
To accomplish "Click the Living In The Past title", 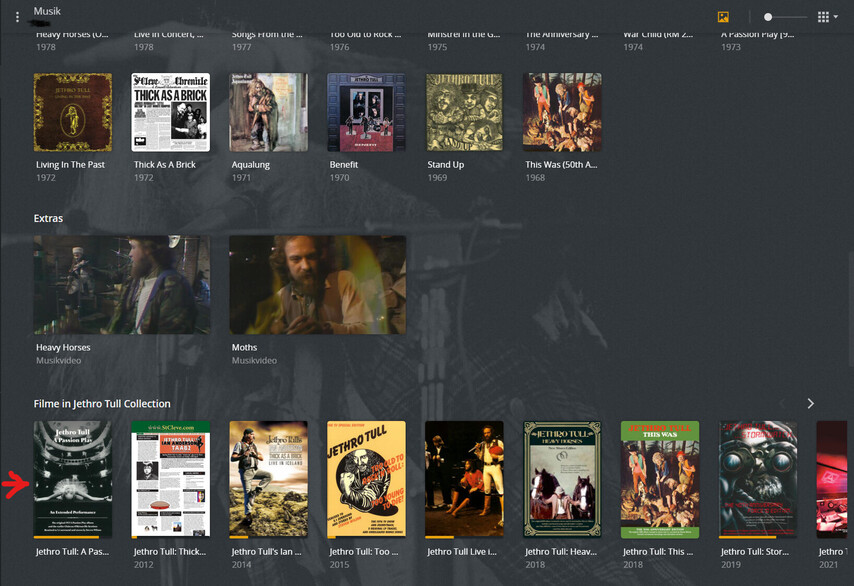I will 70,164.
